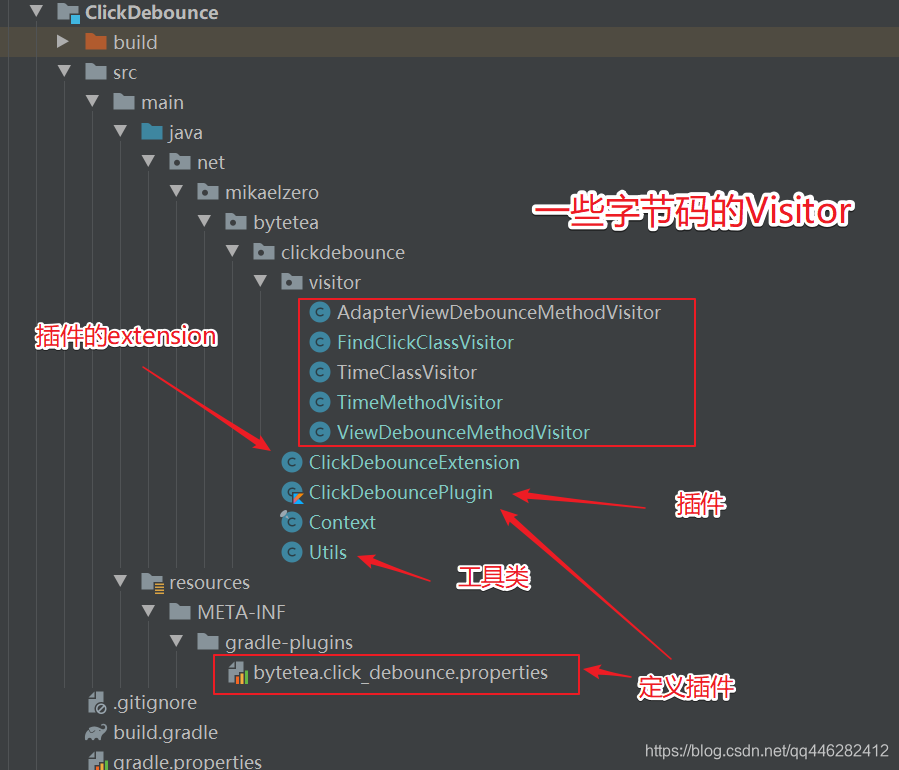The image size is (899, 770).
Task: Open the .gitignore file
Action: (155, 702)
